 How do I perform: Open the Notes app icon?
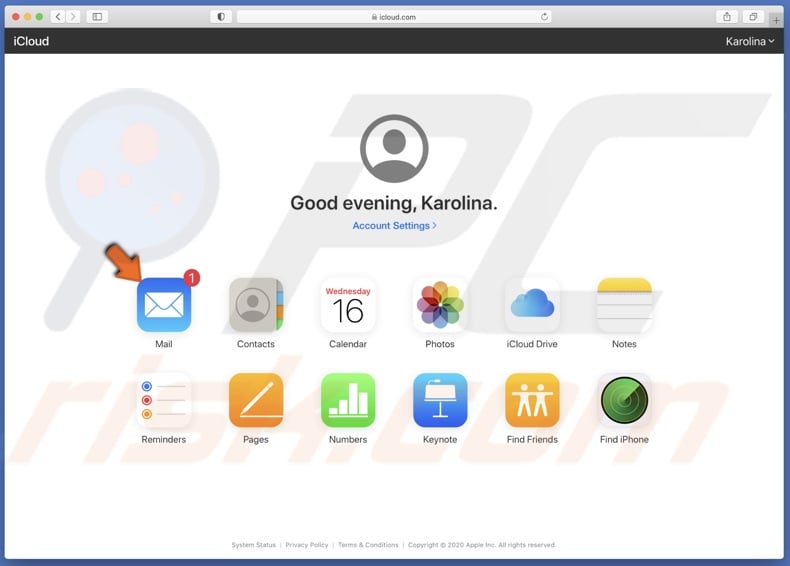coord(624,305)
